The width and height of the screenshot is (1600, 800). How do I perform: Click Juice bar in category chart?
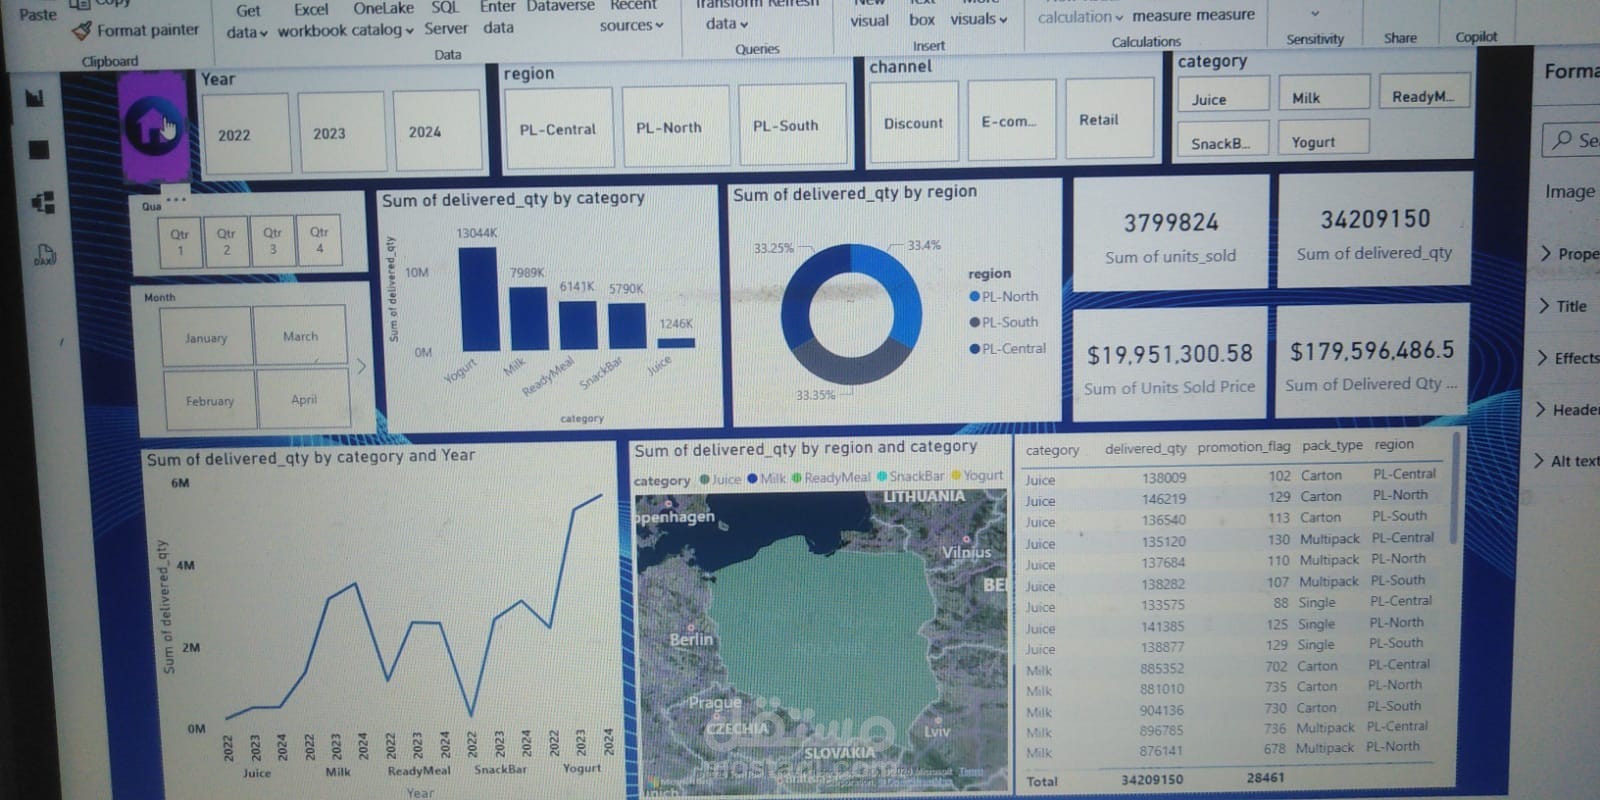tap(676, 342)
